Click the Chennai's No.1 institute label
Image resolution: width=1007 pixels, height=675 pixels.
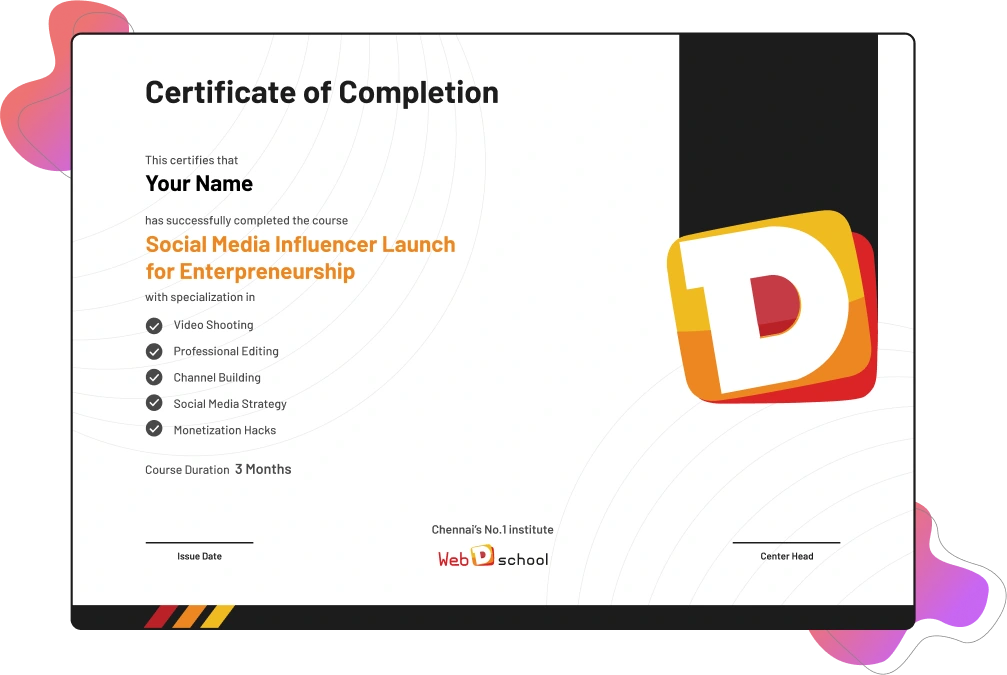[491, 529]
